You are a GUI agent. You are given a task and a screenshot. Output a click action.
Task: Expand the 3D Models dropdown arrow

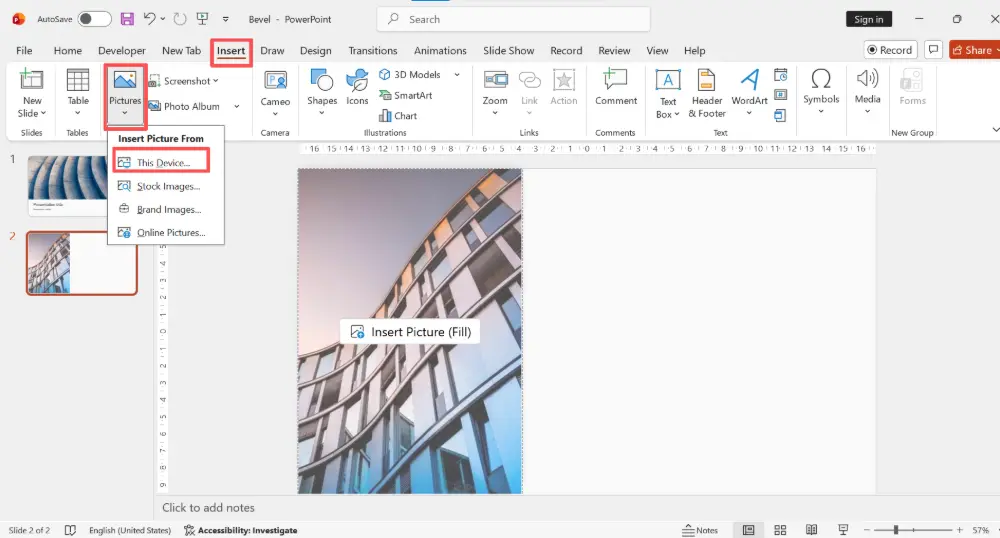(457, 75)
